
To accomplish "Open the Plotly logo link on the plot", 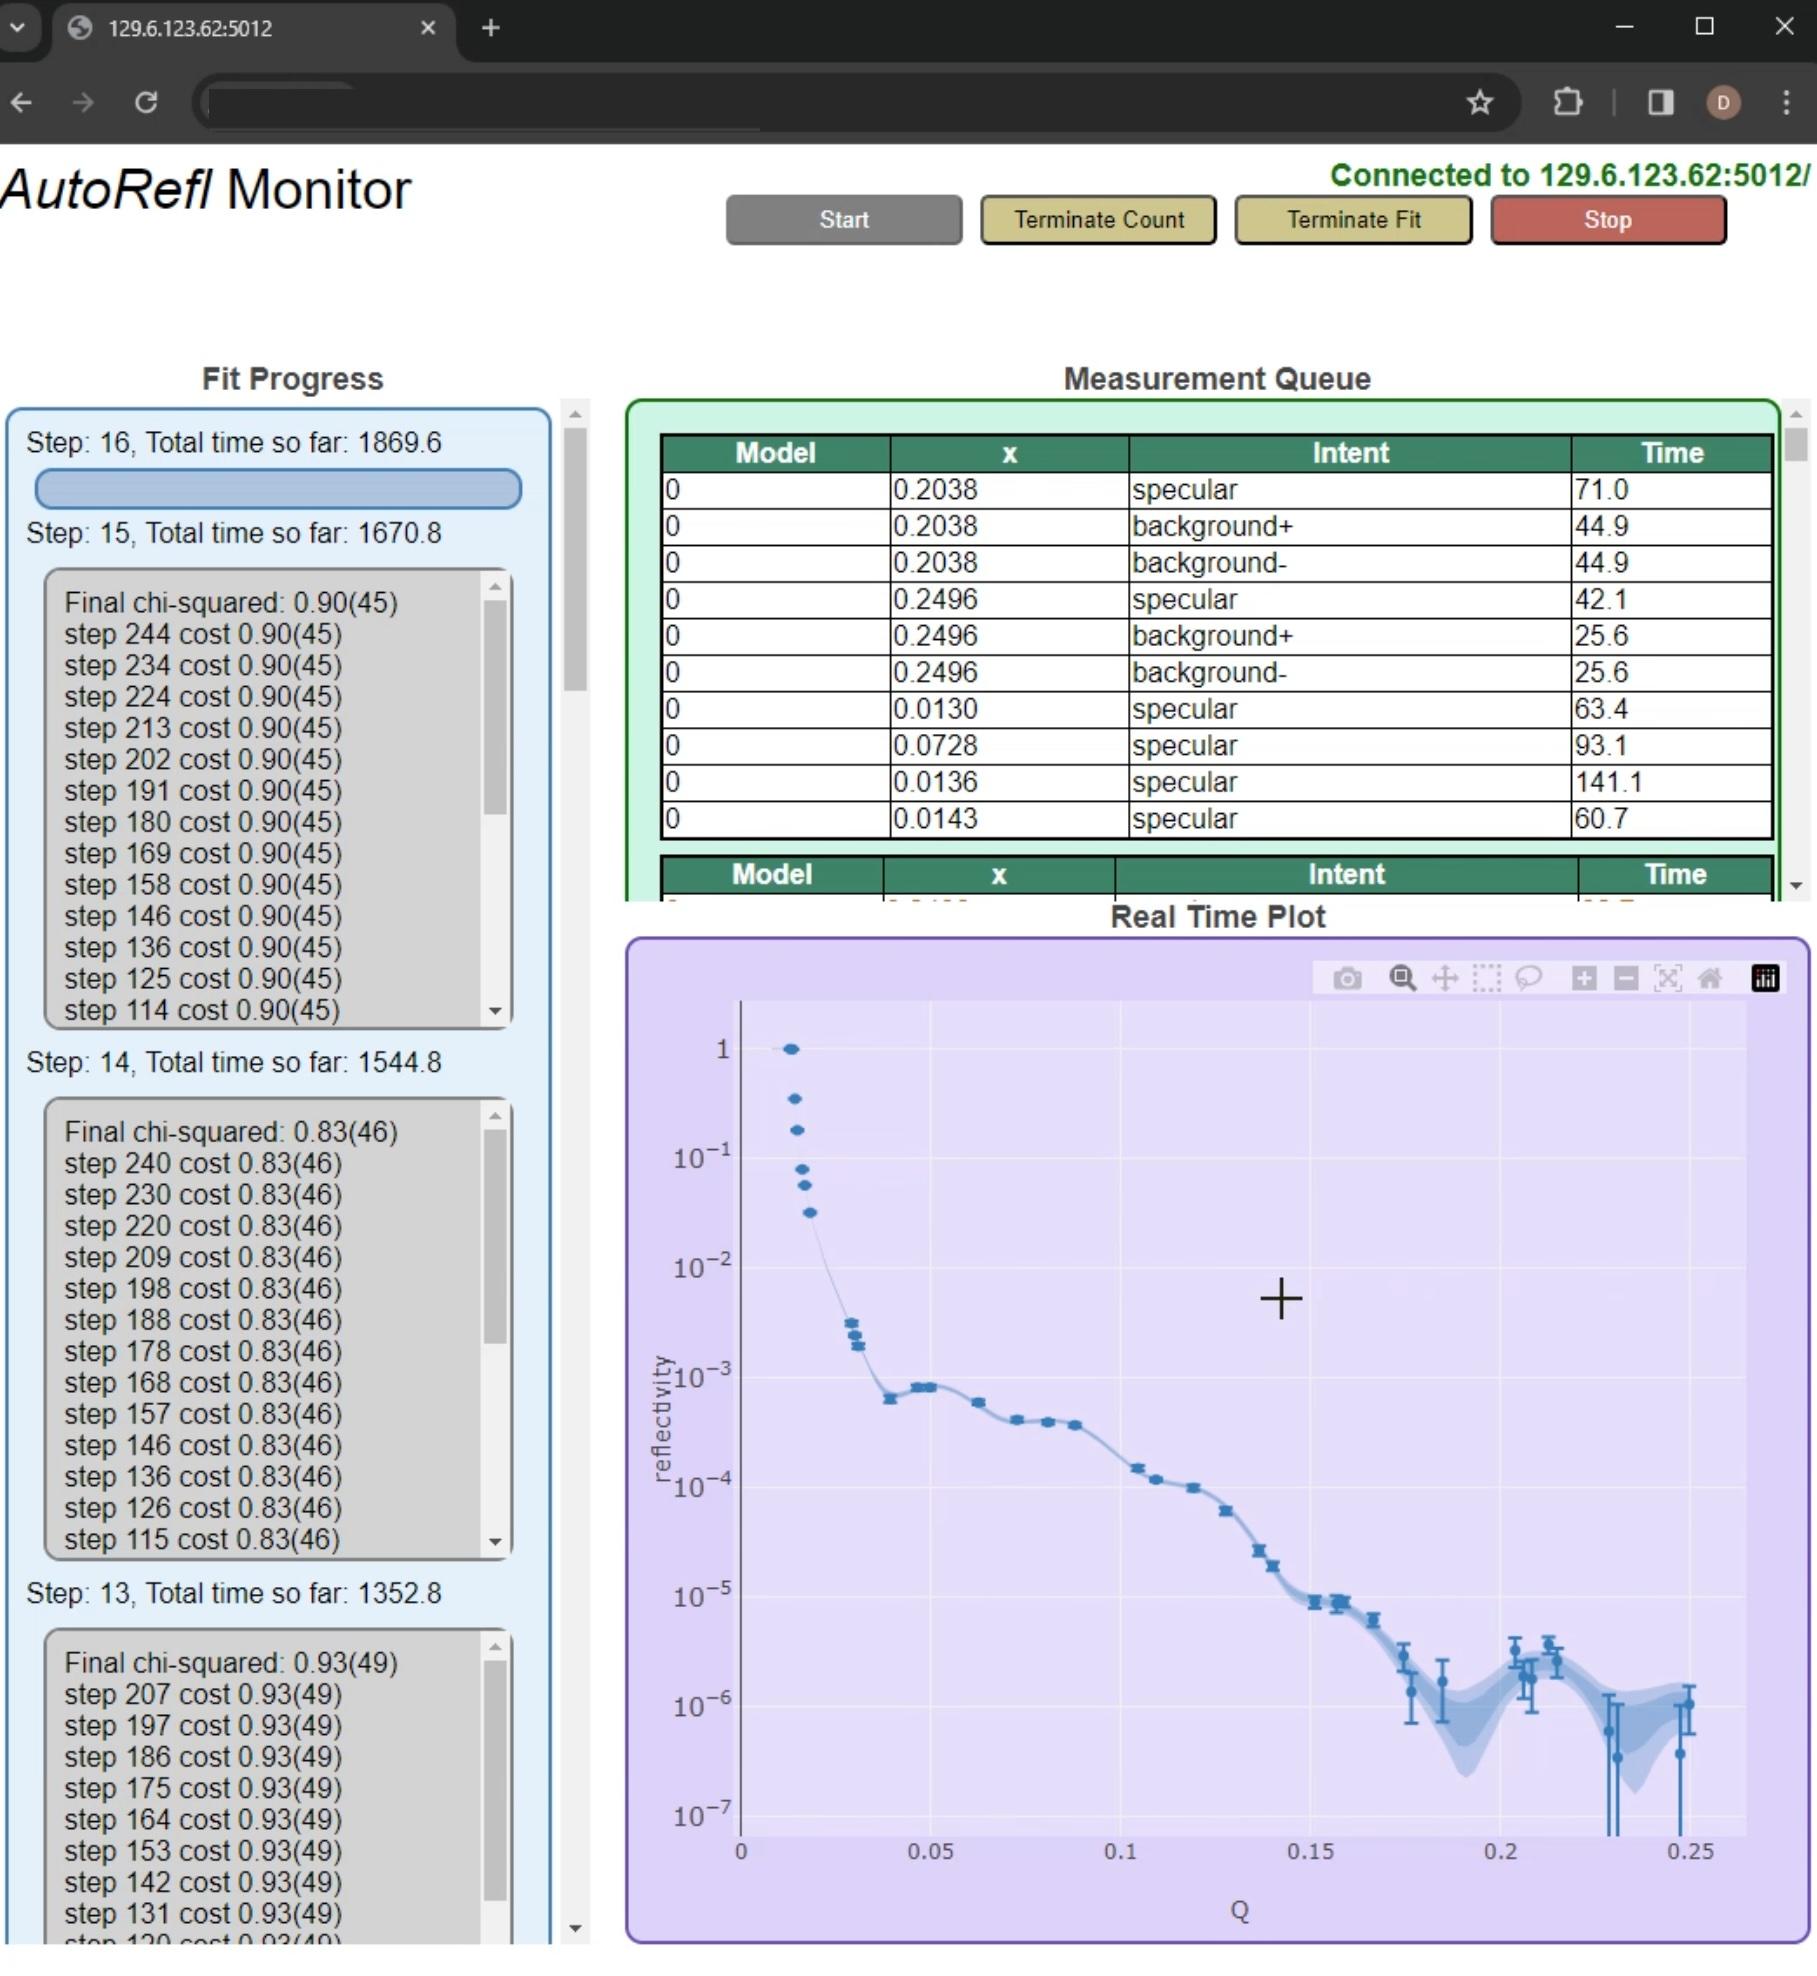I will [1765, 978].
